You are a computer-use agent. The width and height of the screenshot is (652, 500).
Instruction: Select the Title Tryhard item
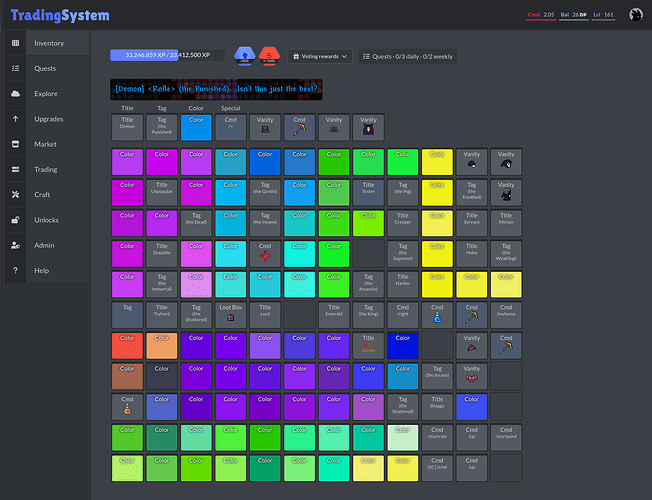click(x=162, y=315)
